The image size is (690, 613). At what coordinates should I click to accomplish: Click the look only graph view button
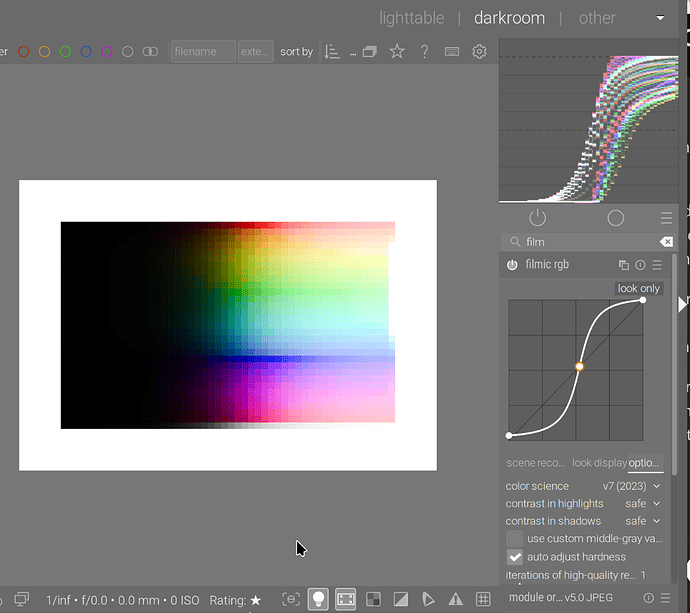[638, 289]
